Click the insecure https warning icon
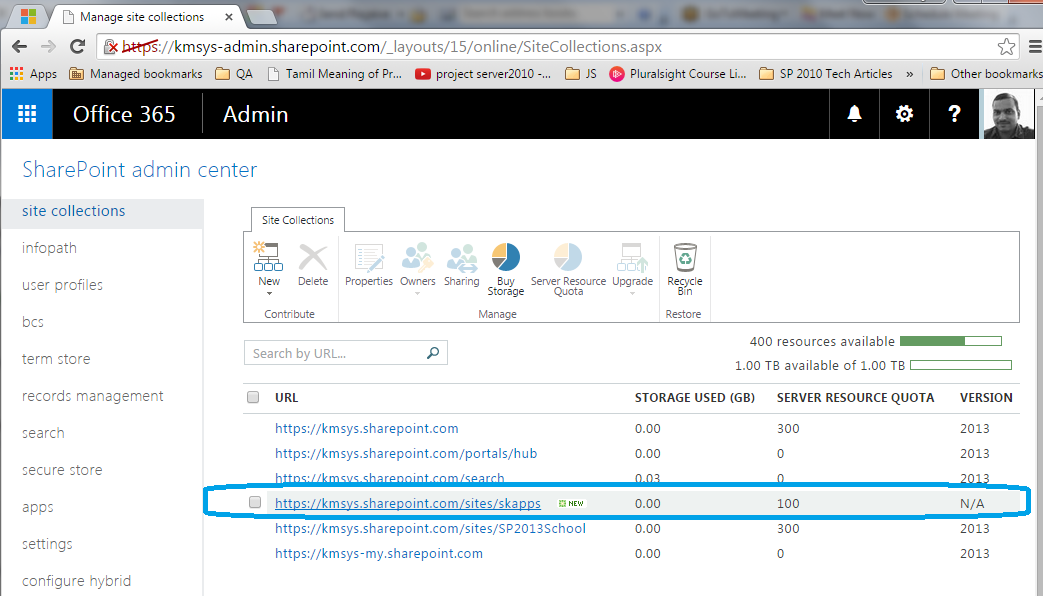Viewport: 1043px width, 596px height. coord(111,47)
